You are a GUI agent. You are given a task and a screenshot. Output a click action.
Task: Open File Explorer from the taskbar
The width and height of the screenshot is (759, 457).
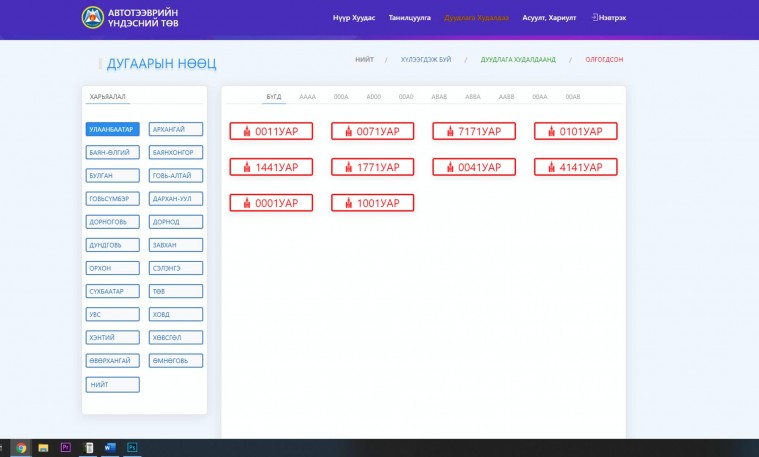point(43,448)
